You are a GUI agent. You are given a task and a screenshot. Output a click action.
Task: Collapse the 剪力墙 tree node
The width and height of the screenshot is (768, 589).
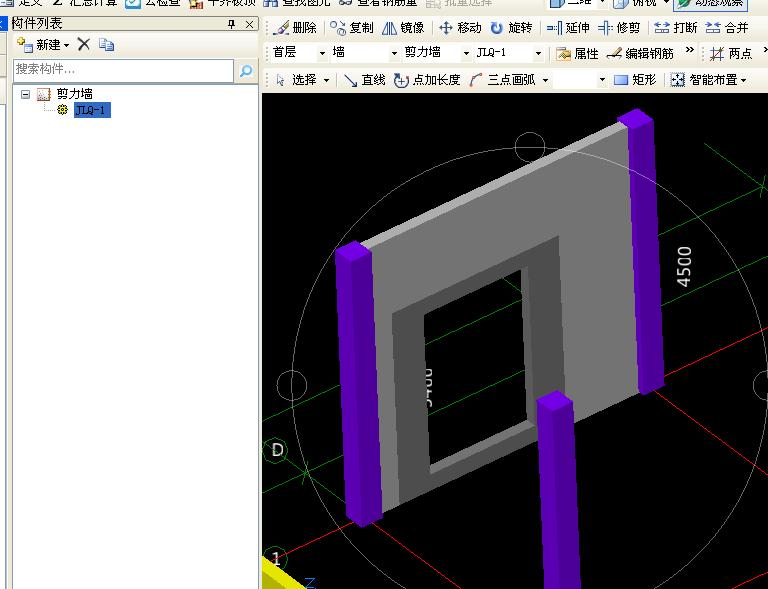pos(25,94)
